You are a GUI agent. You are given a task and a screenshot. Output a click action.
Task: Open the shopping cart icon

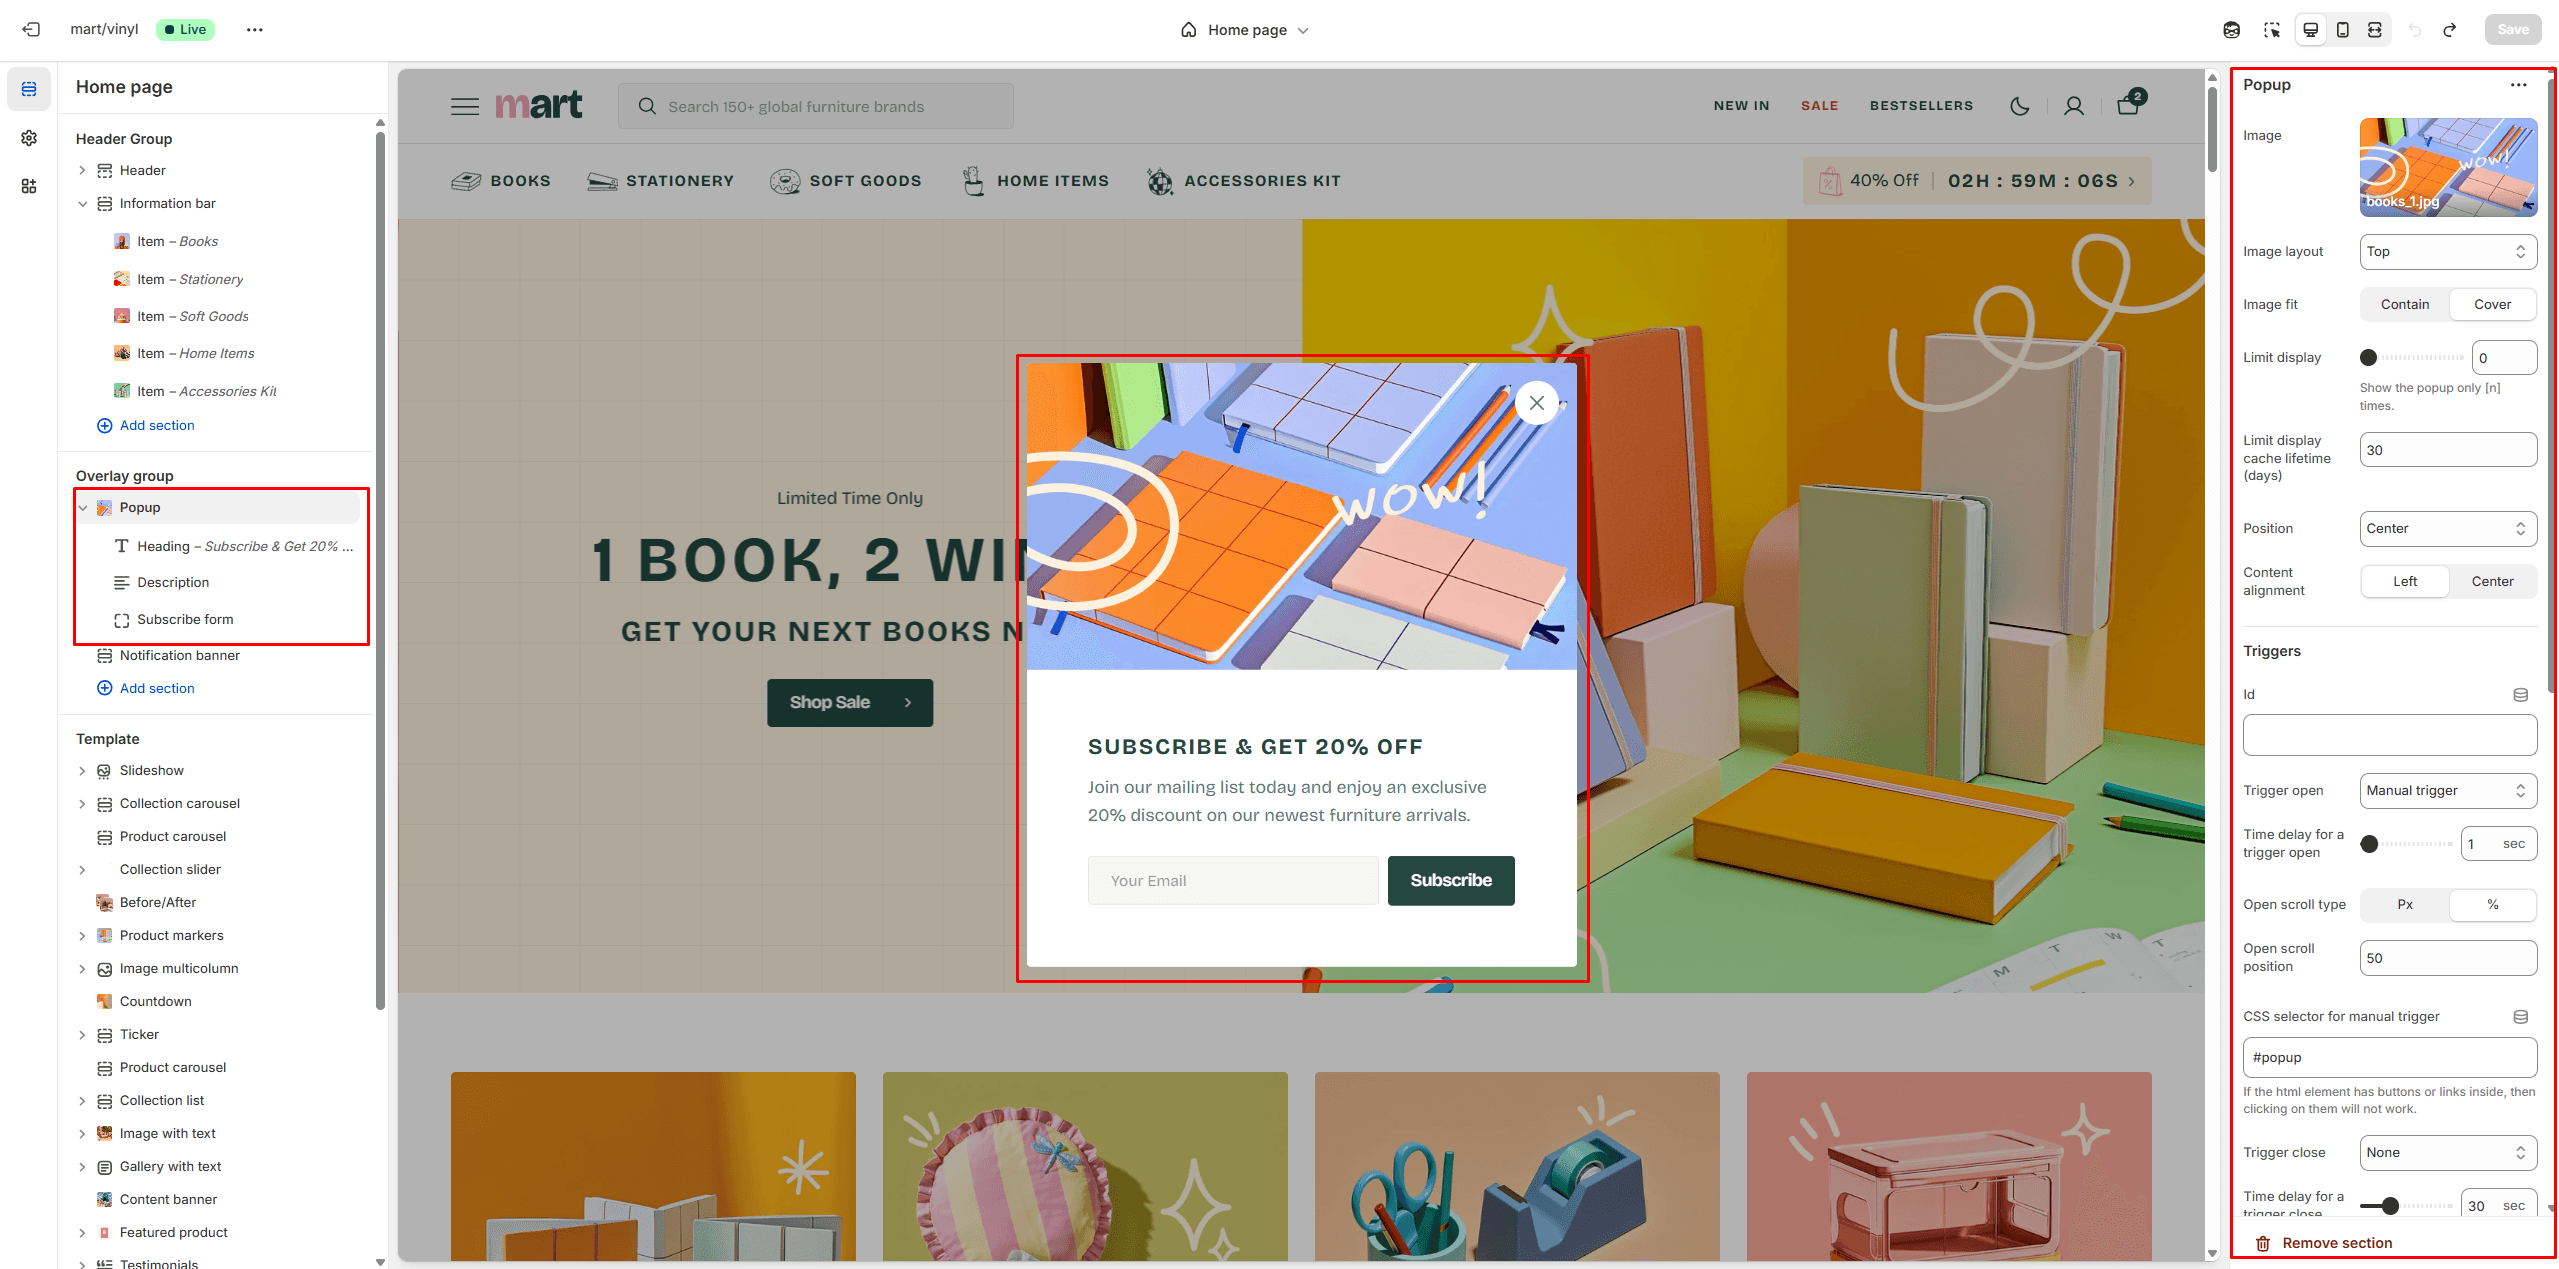[2128, 105]
